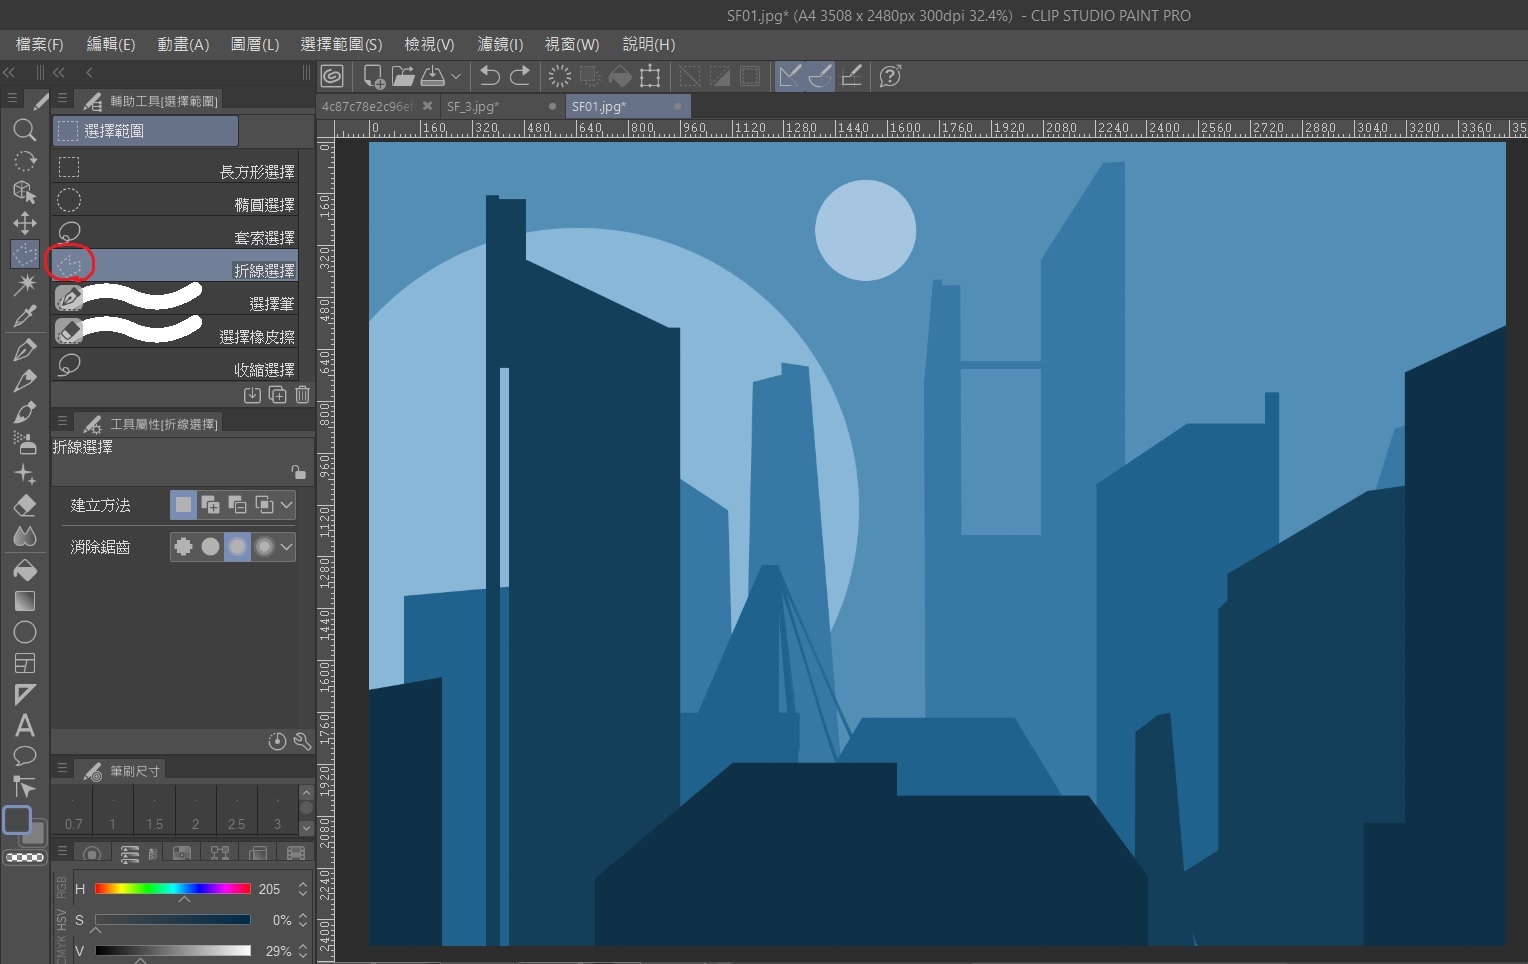Select the Eyedropper tool
Image resolution: width=1528 pixels, height=964 pixels.
(25, 316)
